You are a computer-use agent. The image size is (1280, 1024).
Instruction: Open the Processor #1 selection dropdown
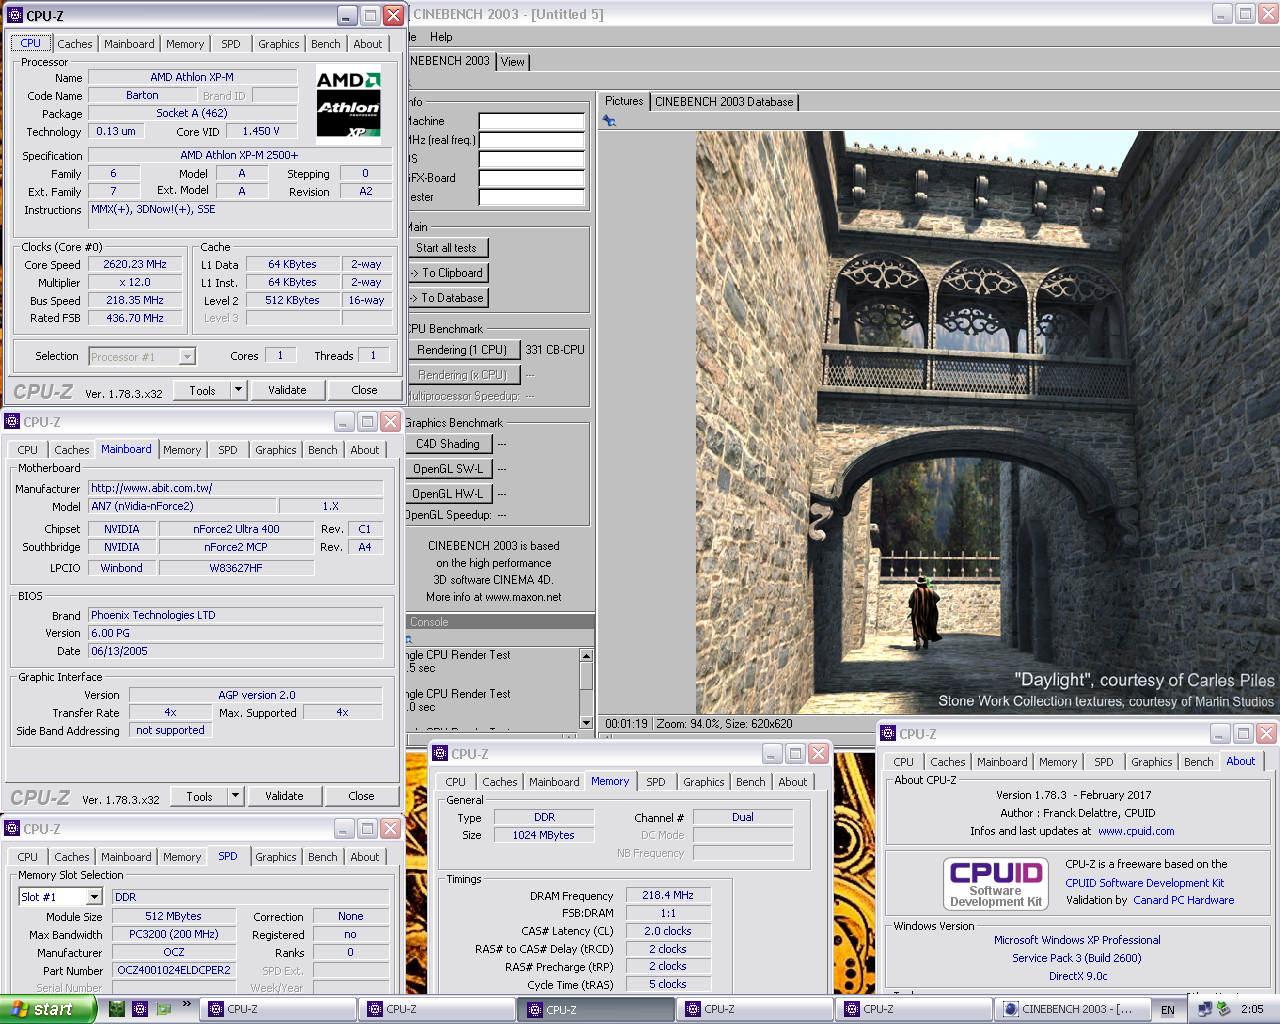point(187,356)
